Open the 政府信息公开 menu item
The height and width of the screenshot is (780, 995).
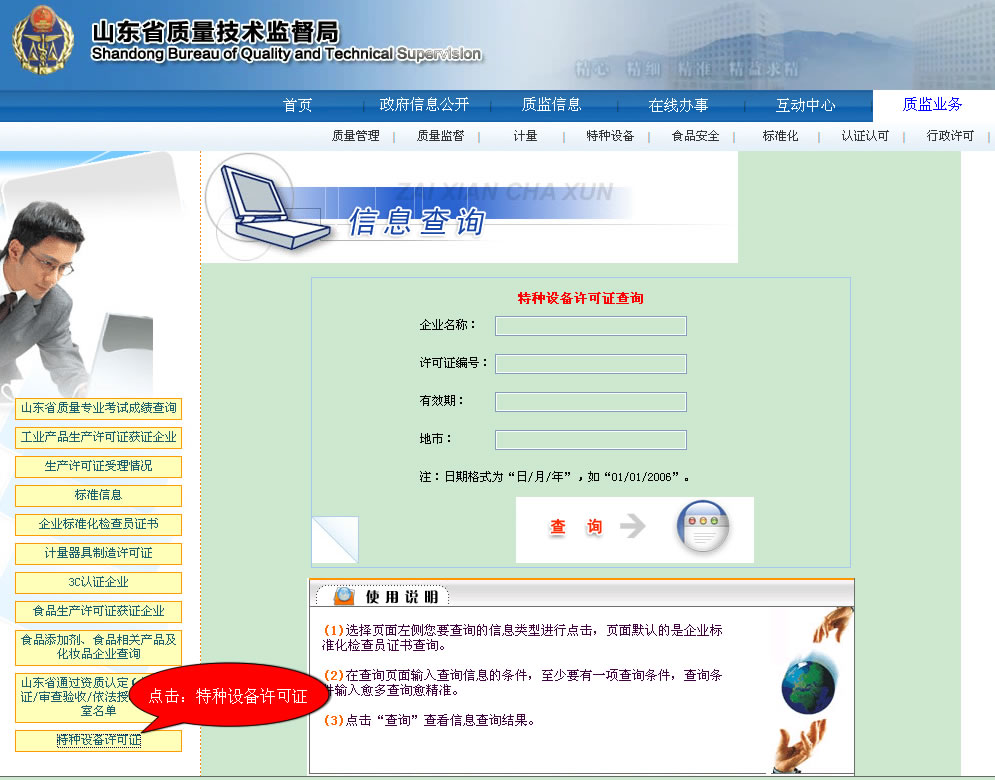point(424,105)
